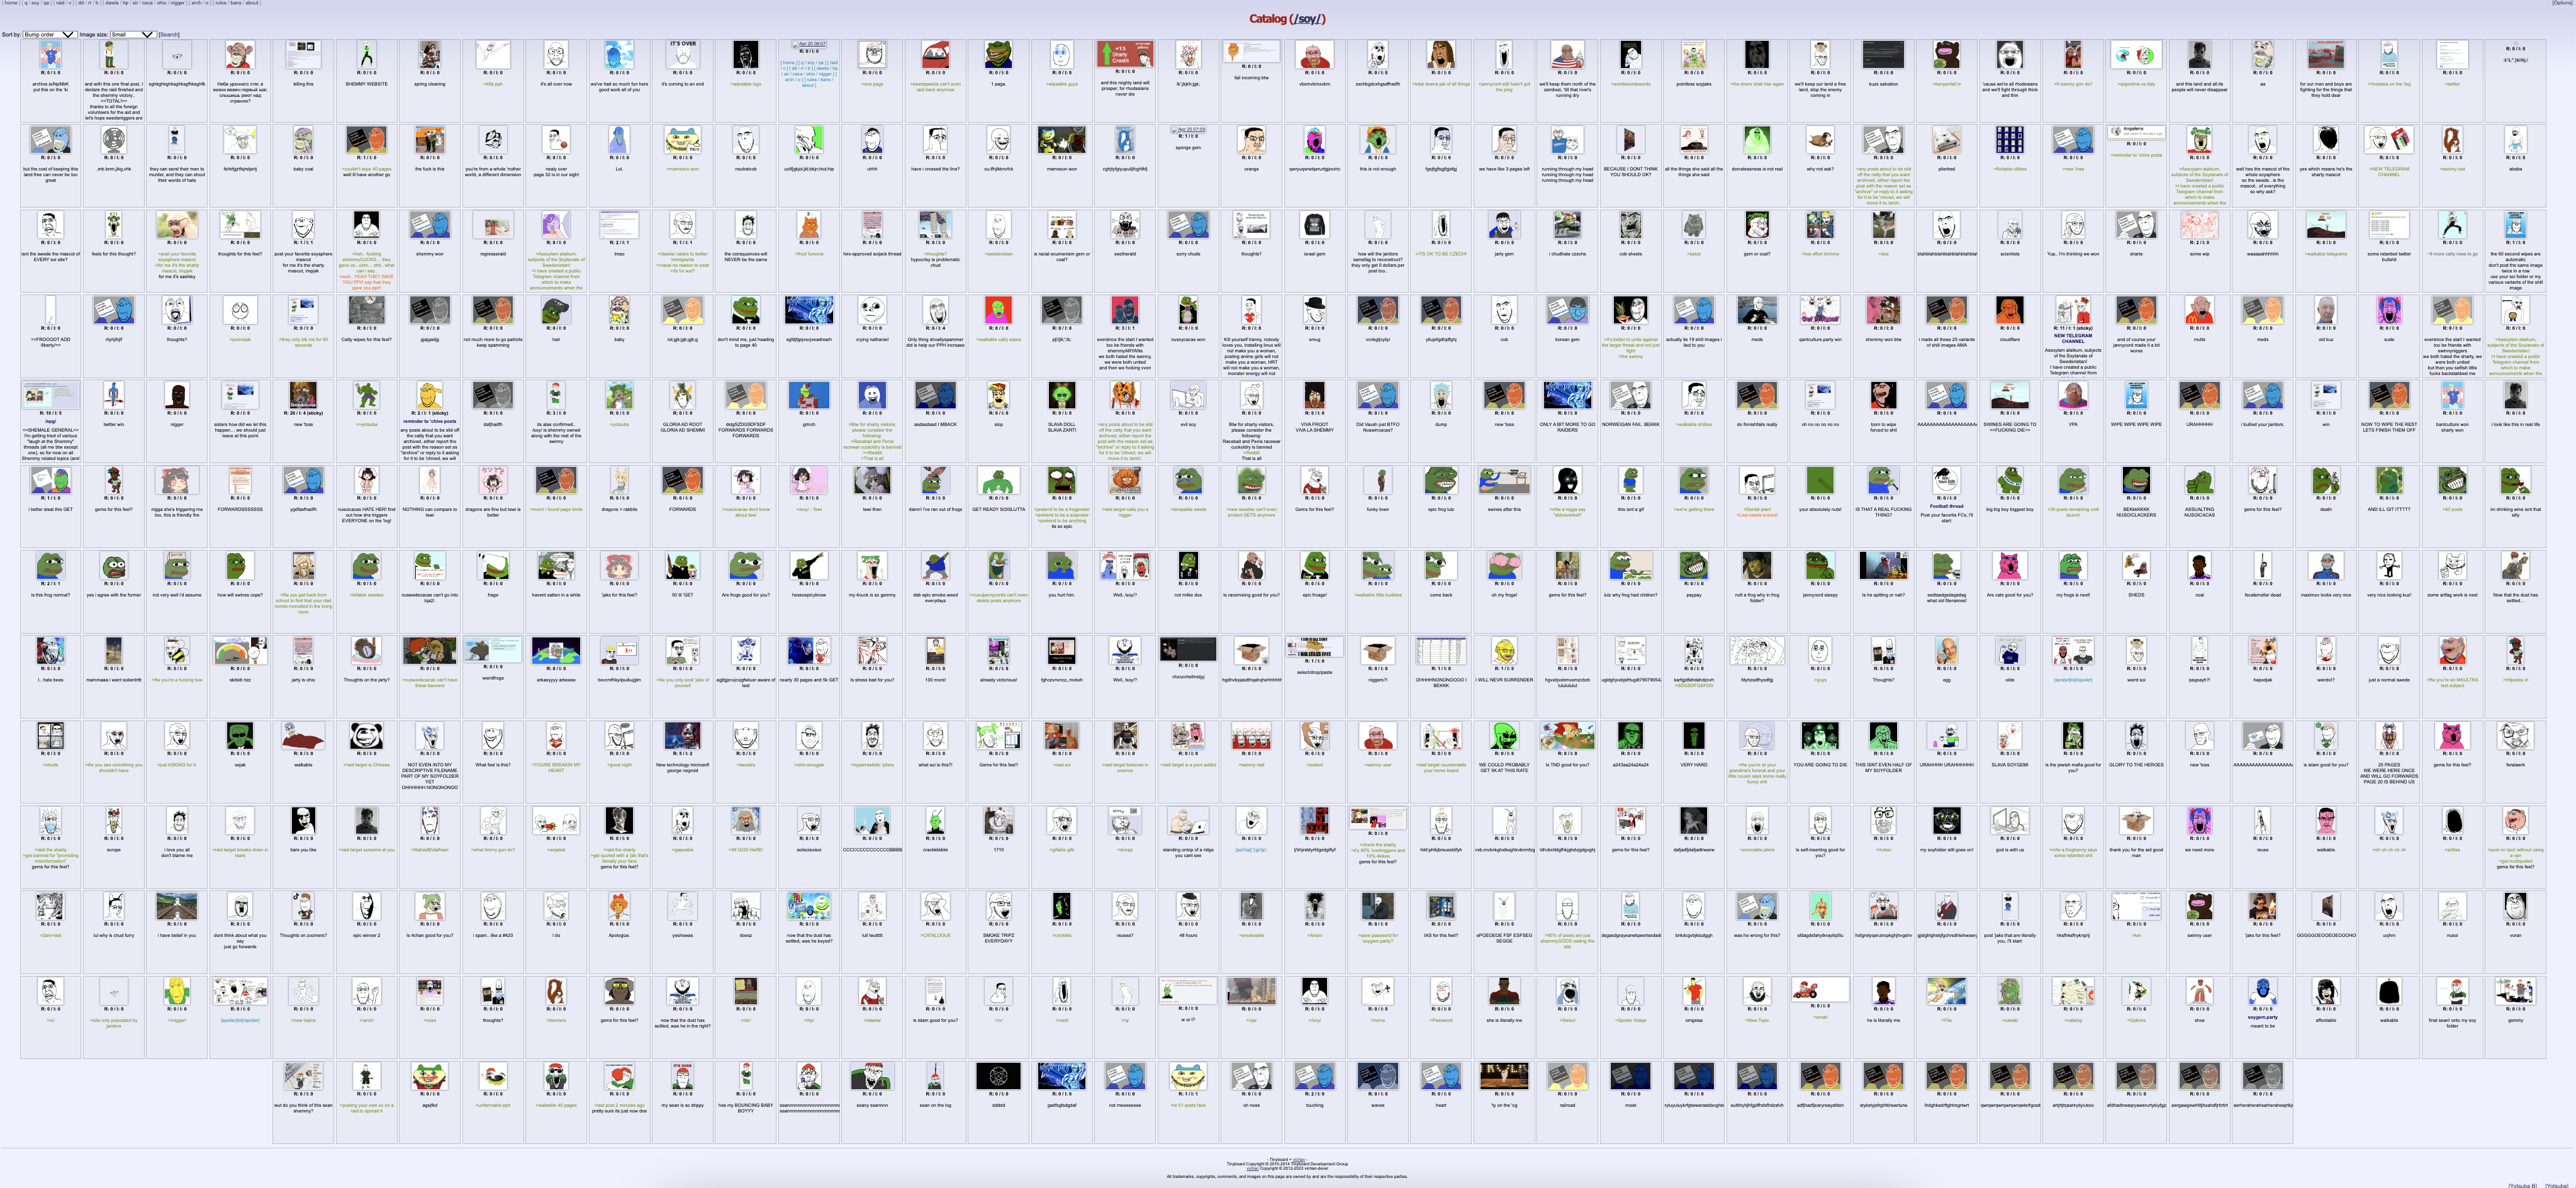Open the arch board link

(x=196, y=3)
